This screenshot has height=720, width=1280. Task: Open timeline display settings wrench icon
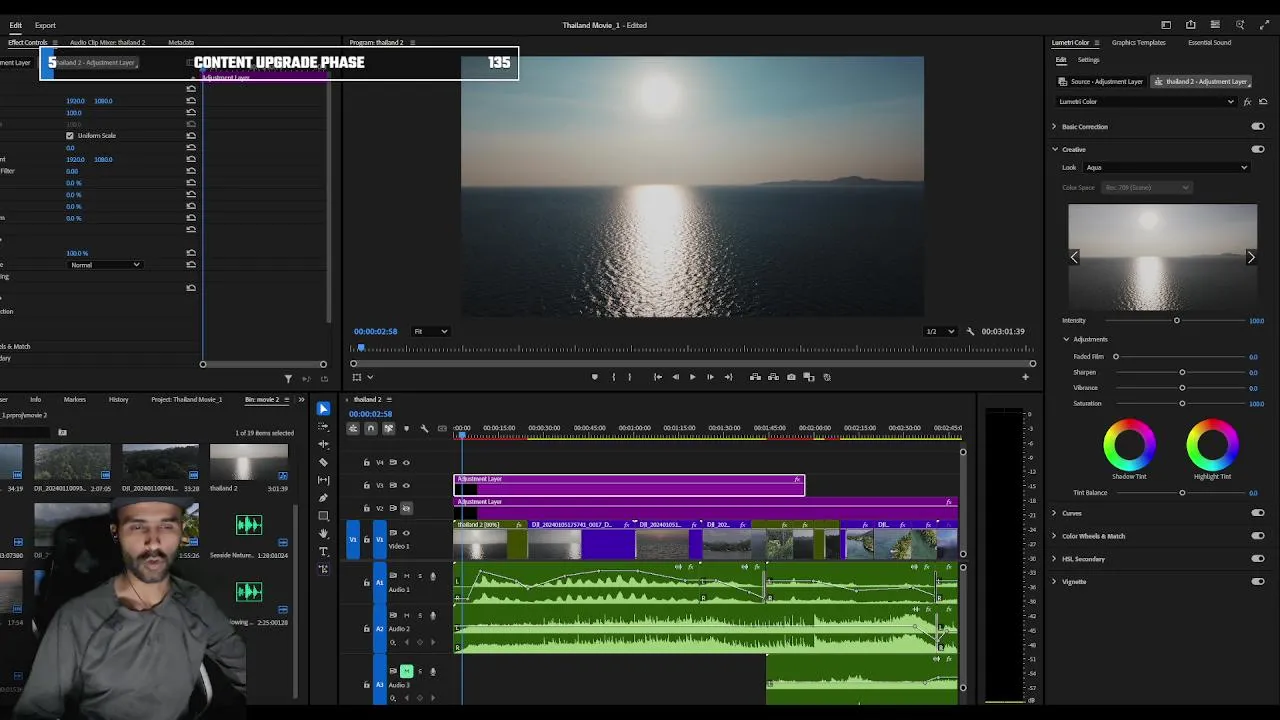pyautogui.click(x=424, y=428)
